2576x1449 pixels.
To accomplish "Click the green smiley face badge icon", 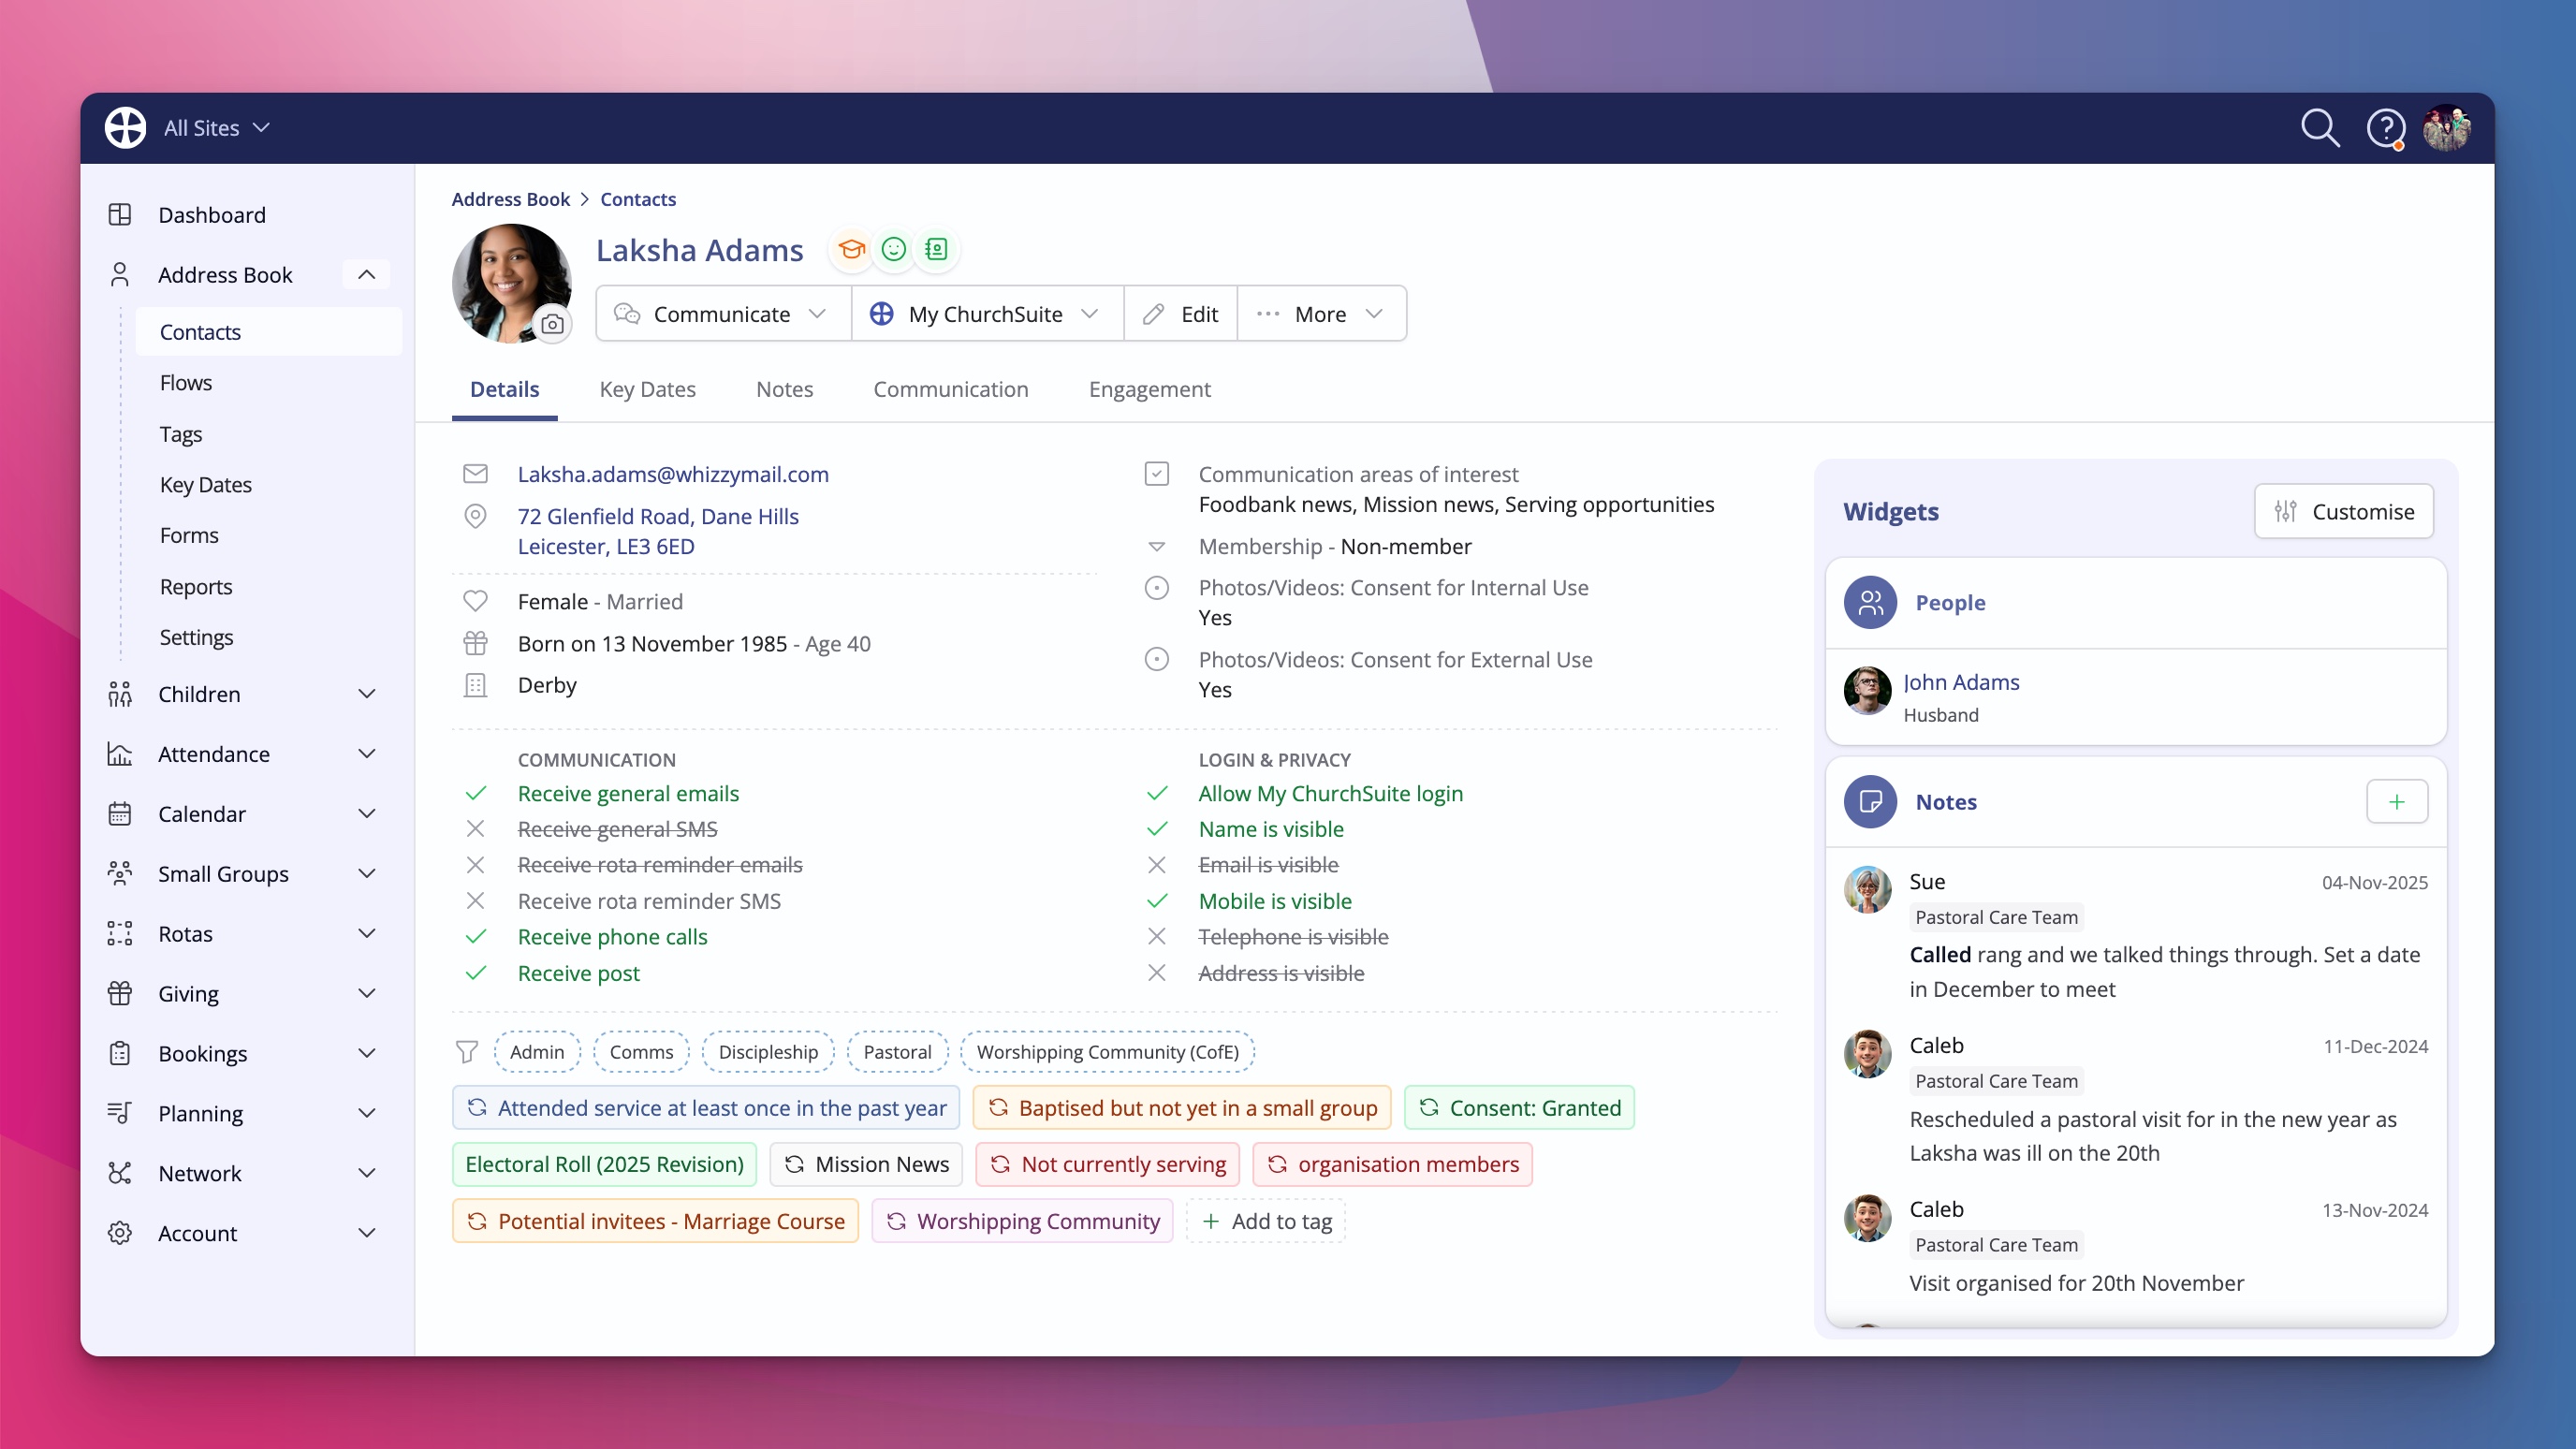I will click(893, 249).
